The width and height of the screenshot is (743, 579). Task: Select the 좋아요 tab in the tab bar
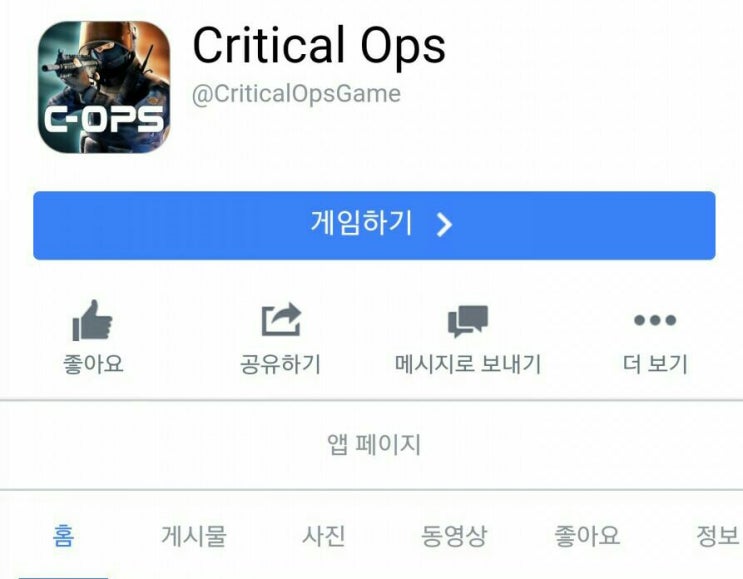587,536
